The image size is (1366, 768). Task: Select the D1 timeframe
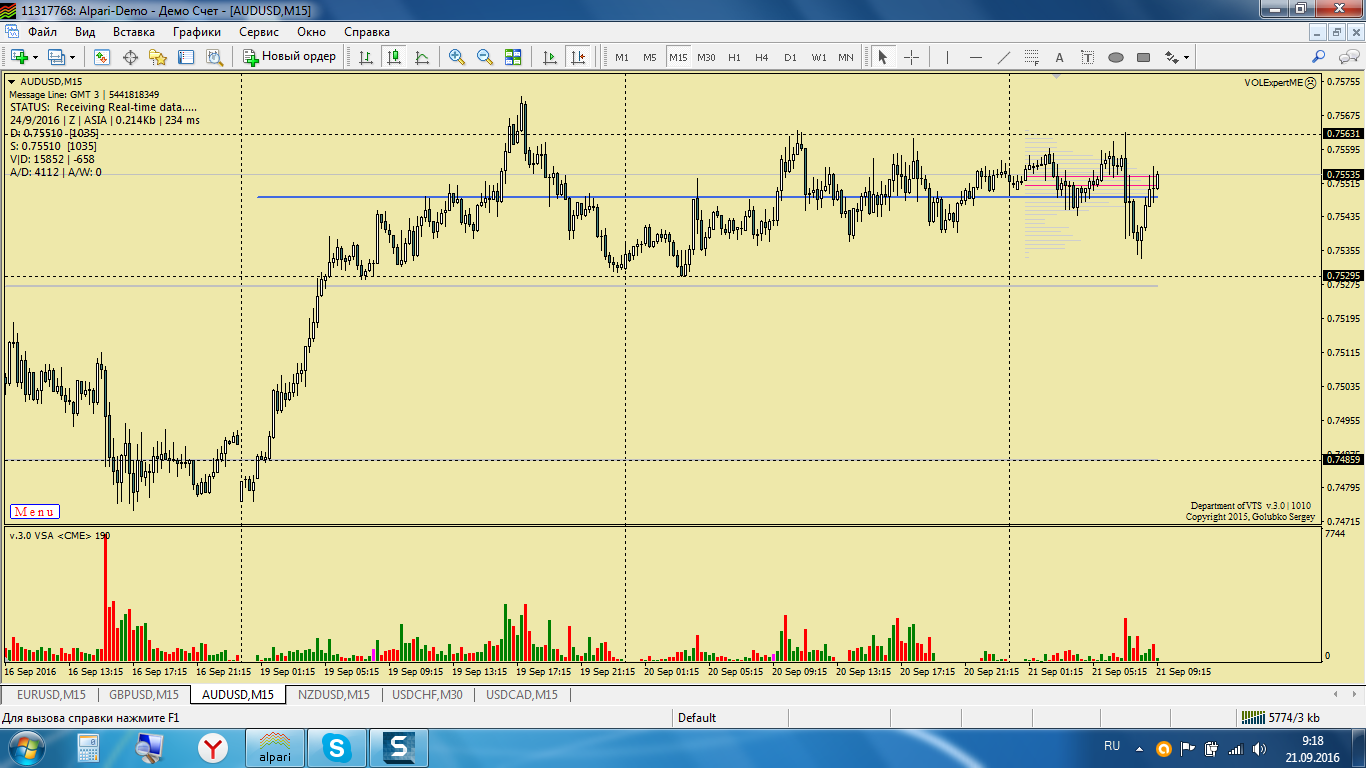[790, 57]
